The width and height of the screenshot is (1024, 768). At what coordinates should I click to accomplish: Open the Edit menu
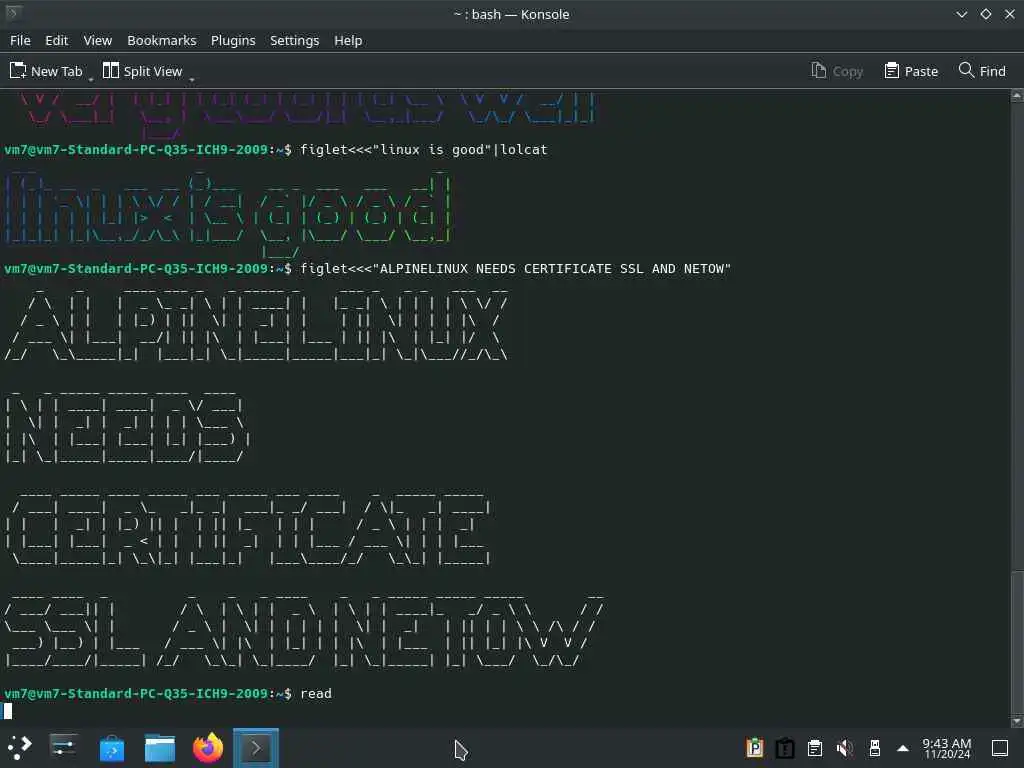click(x=56, y=40)
